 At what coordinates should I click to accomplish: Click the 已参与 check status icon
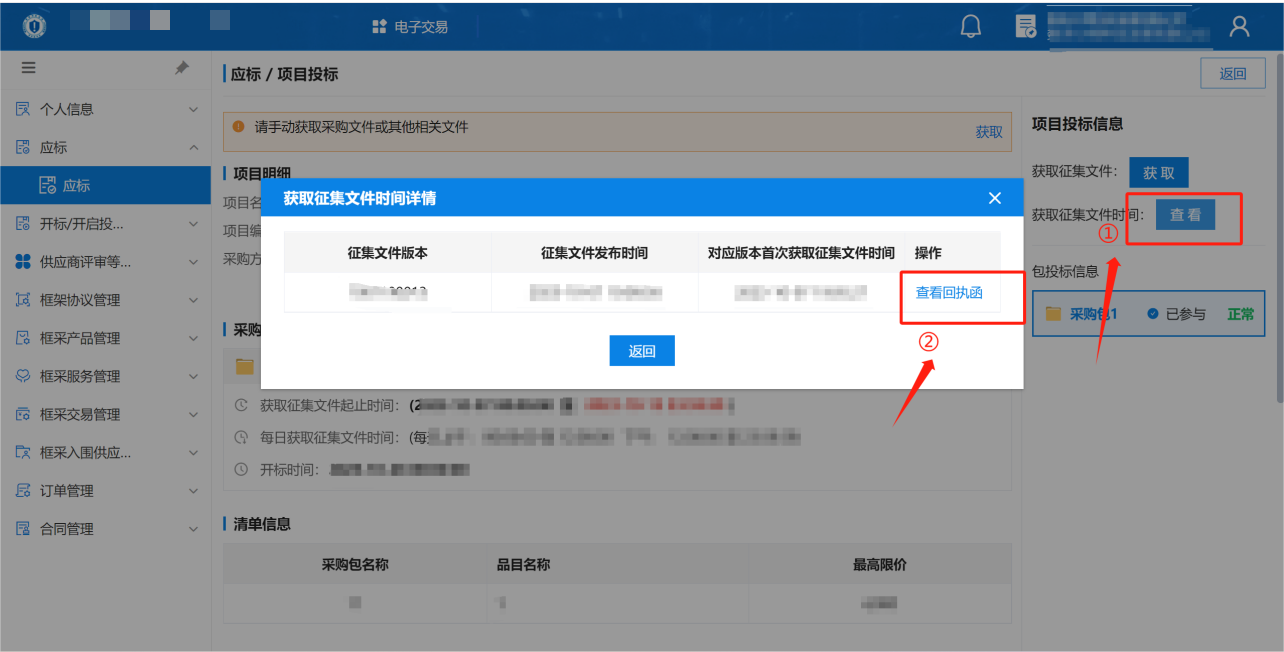click(x=1153, y=314)
